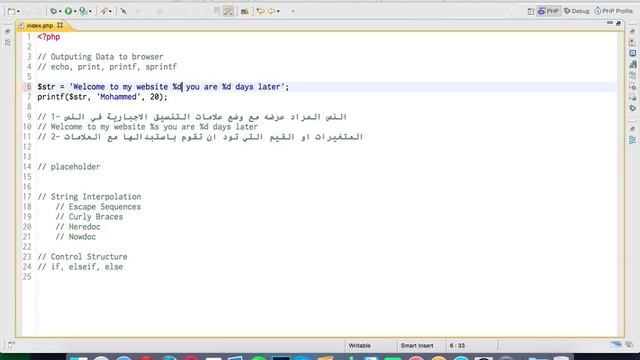Click the bottom-left status bar icon
Screen dimensions: 640x360
tap(11, 345)
